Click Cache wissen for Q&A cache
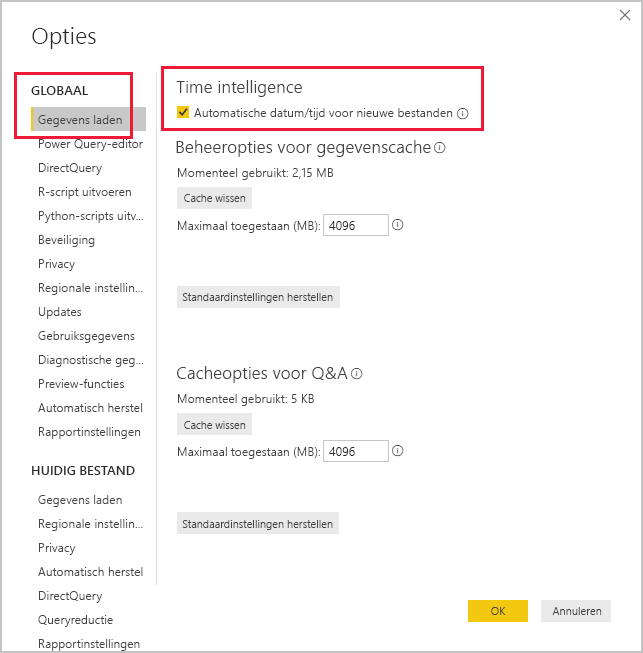 (x=214, y=425)
